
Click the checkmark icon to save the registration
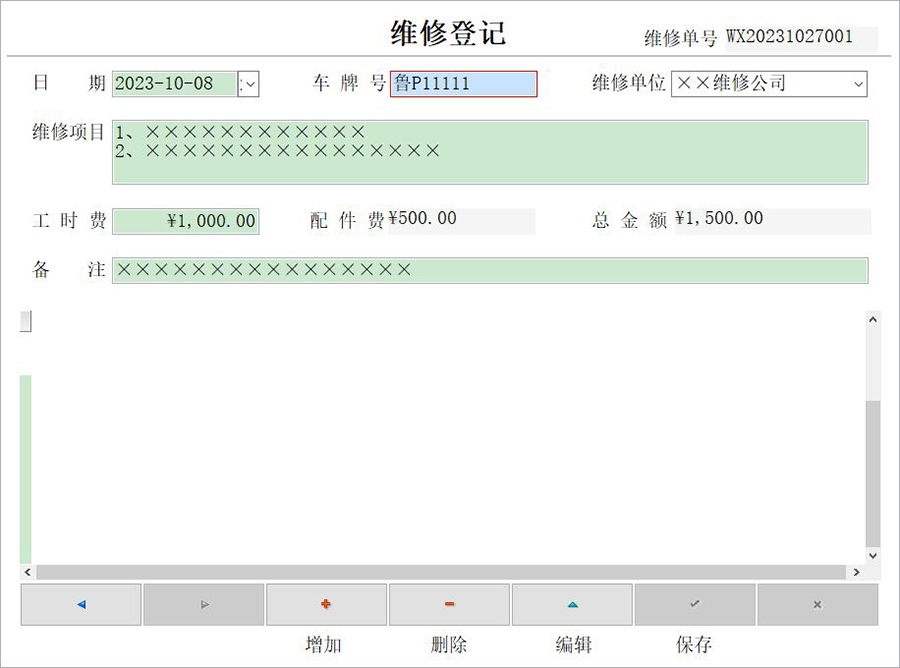pyautogui.click(x=694, y=604)
